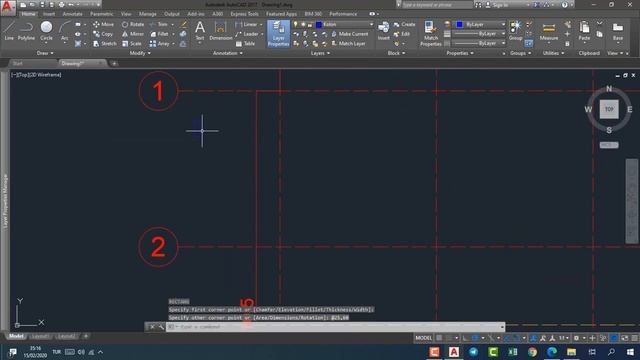Insert a Table
The image size is (640, 360).
click(245, 44)
